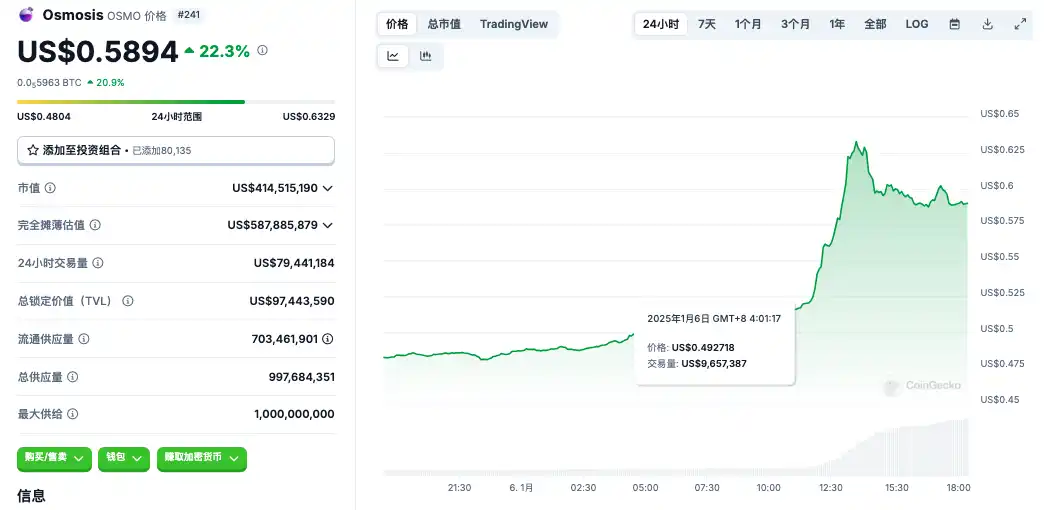The image size is (1044, 510).
Task: Switch to candlestick chart view
Action: [x=426, y=57]
